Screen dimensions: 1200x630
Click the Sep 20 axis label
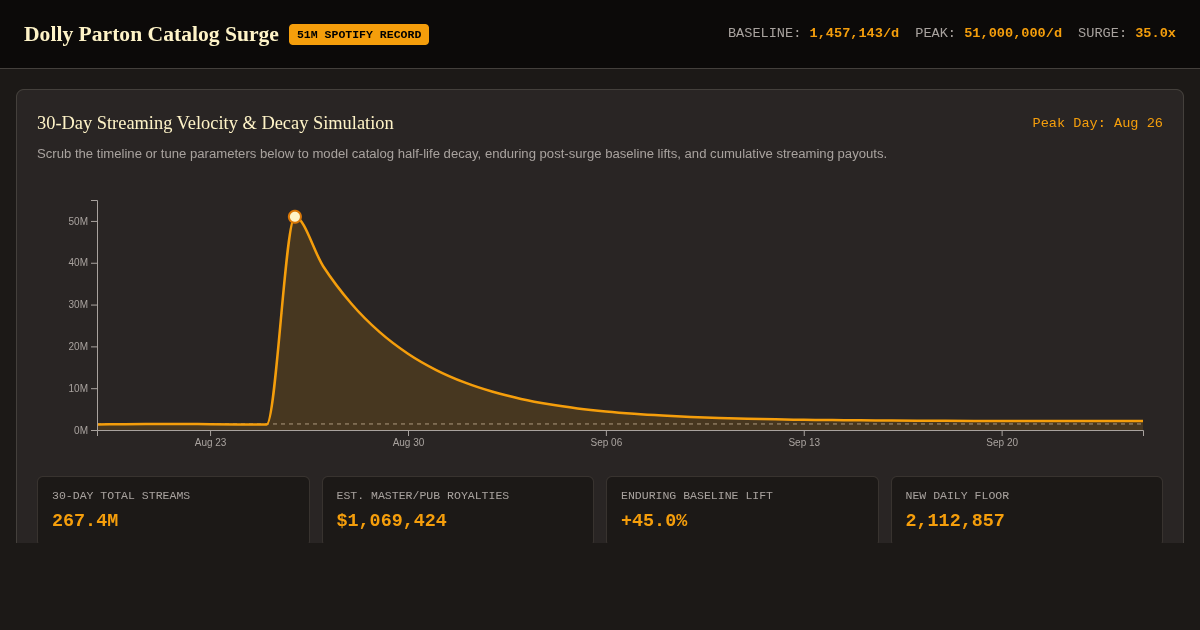1002,443
